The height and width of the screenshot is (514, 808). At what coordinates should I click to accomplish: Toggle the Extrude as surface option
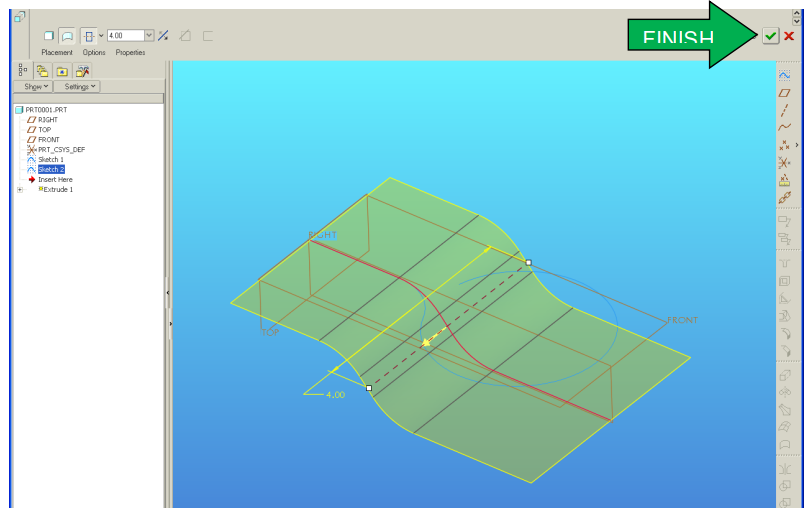coord(67,36)
